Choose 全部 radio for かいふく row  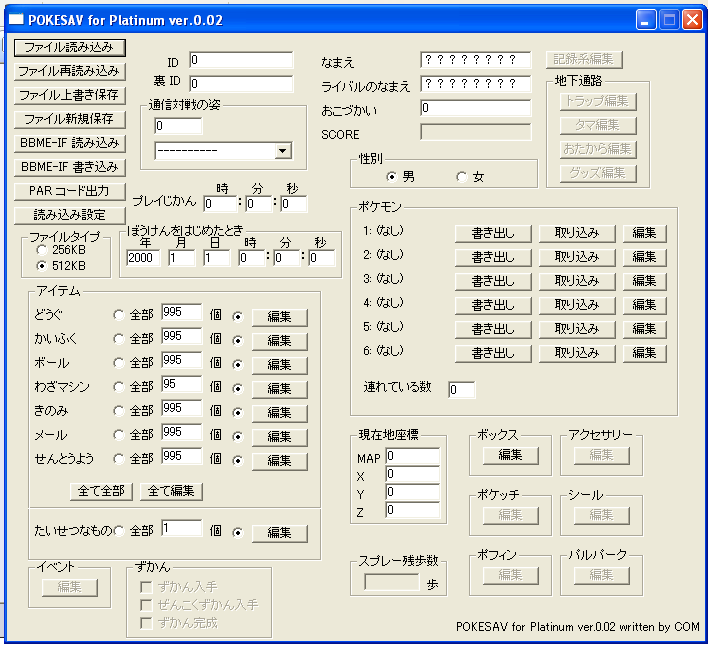click(x=119, y=339)
